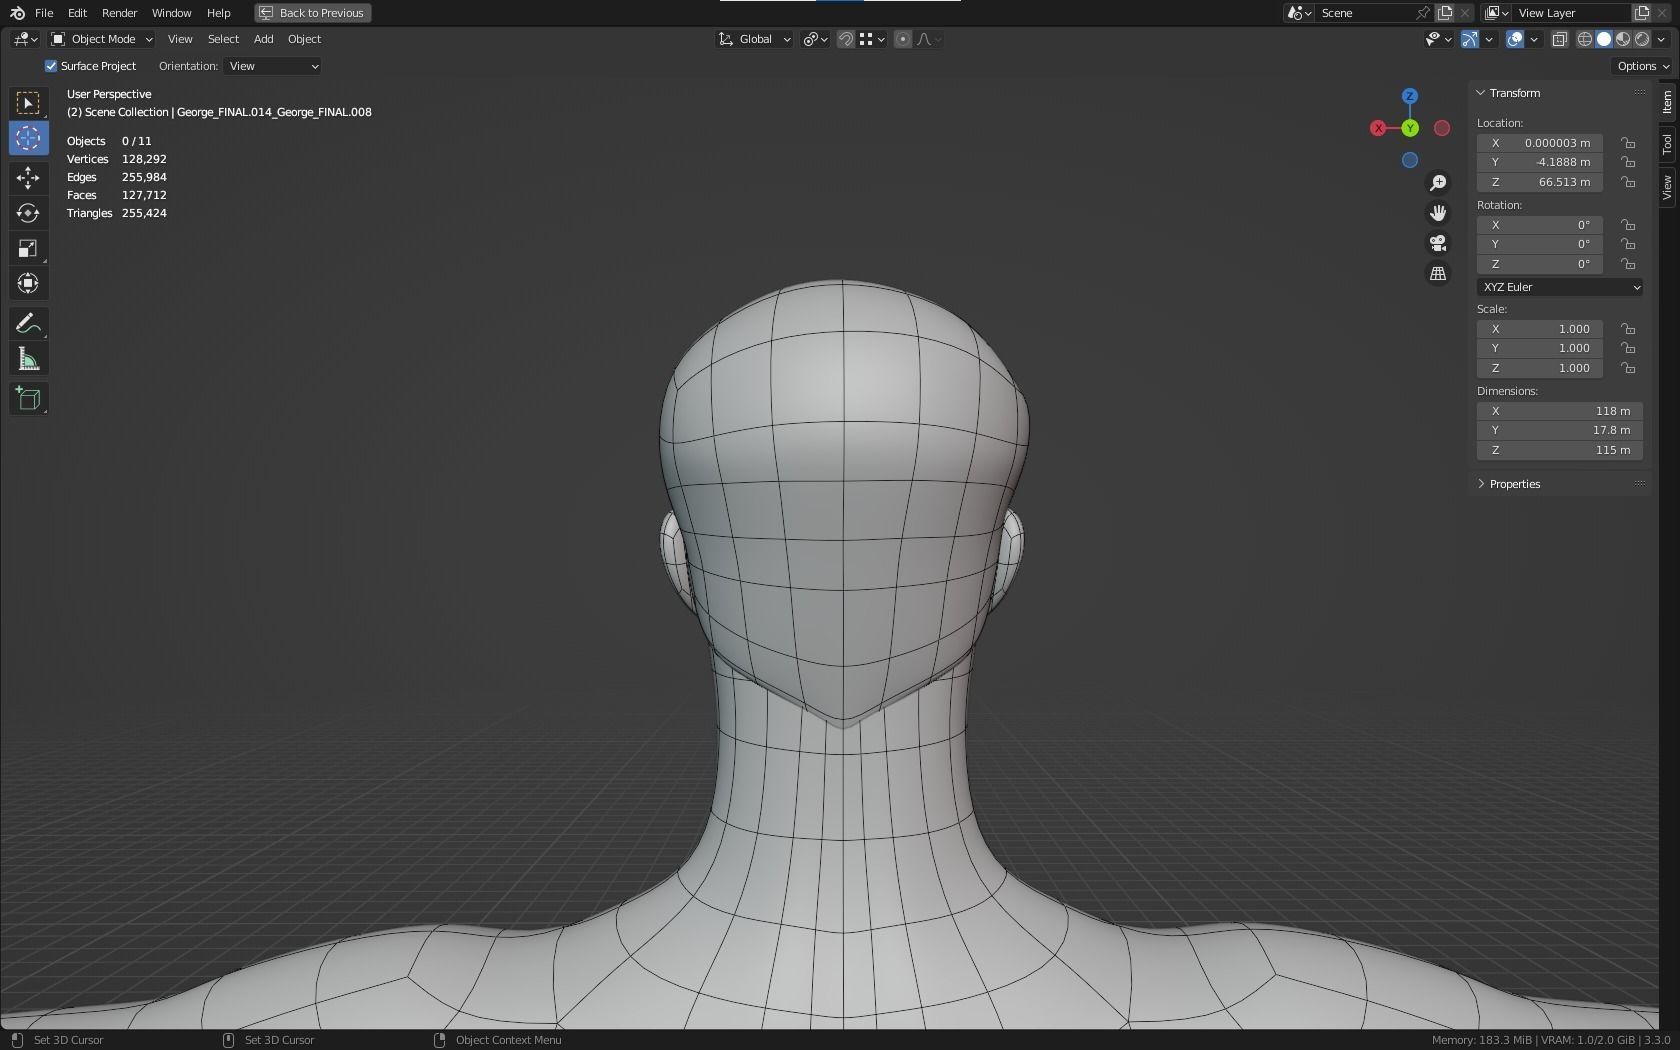This screenshot has width=1680, height=1050.
Task: Open the viewport View menu
Action: [180, 39]
